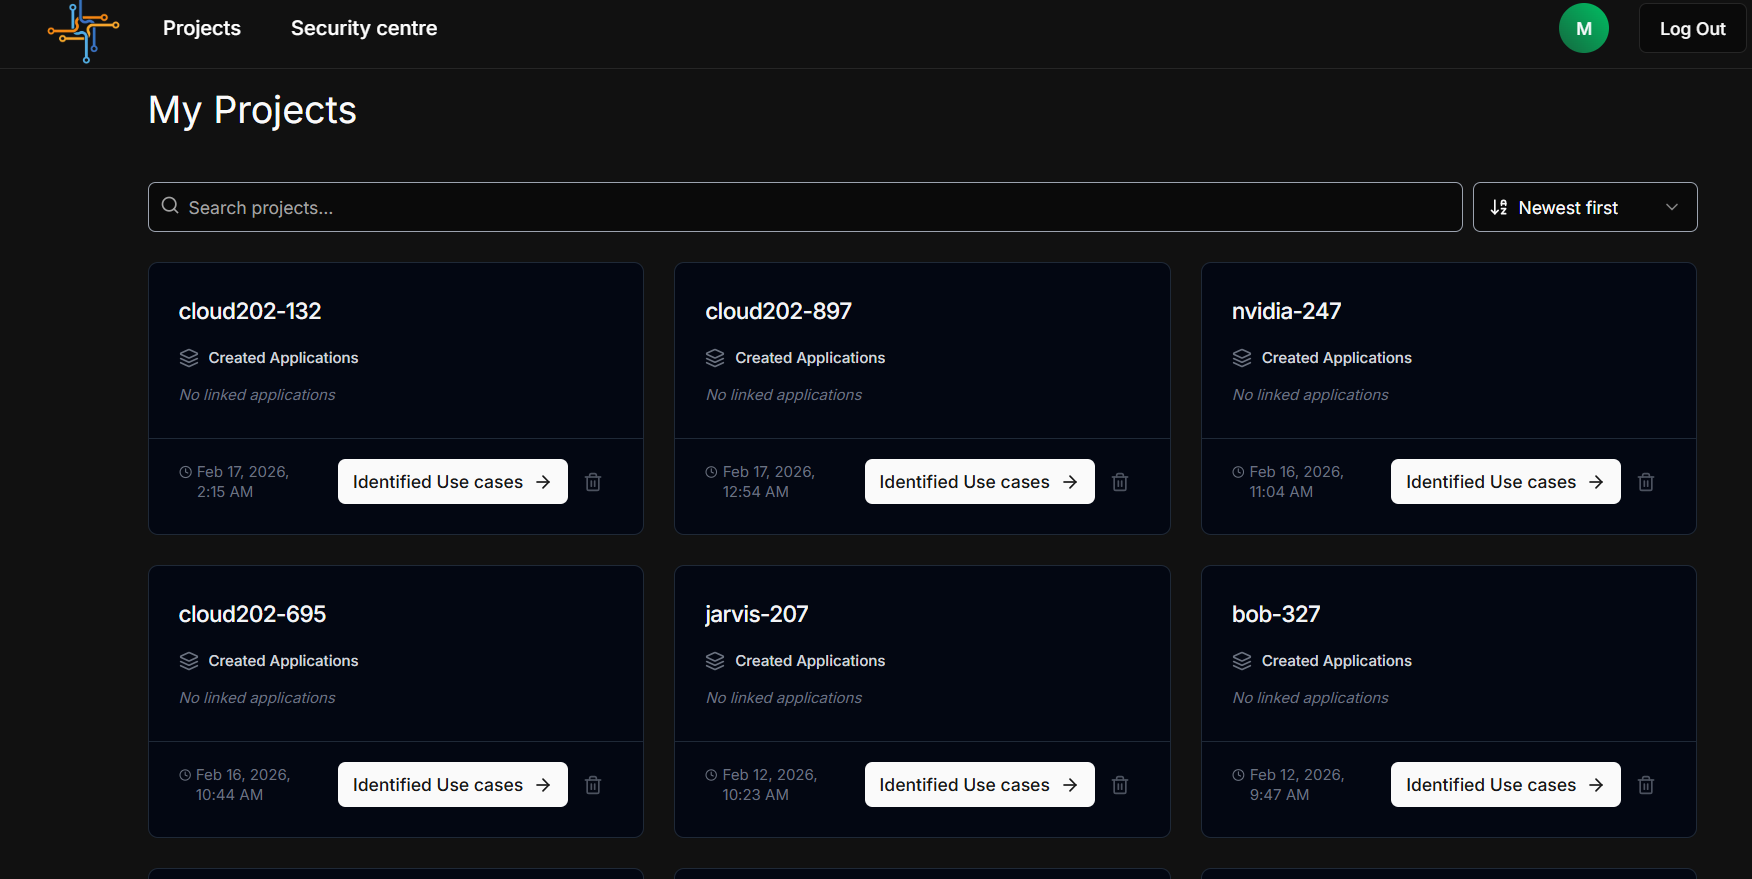View Identified Use cases for nvidia-247
The image size is (1752, 879).
(1505, 482)
